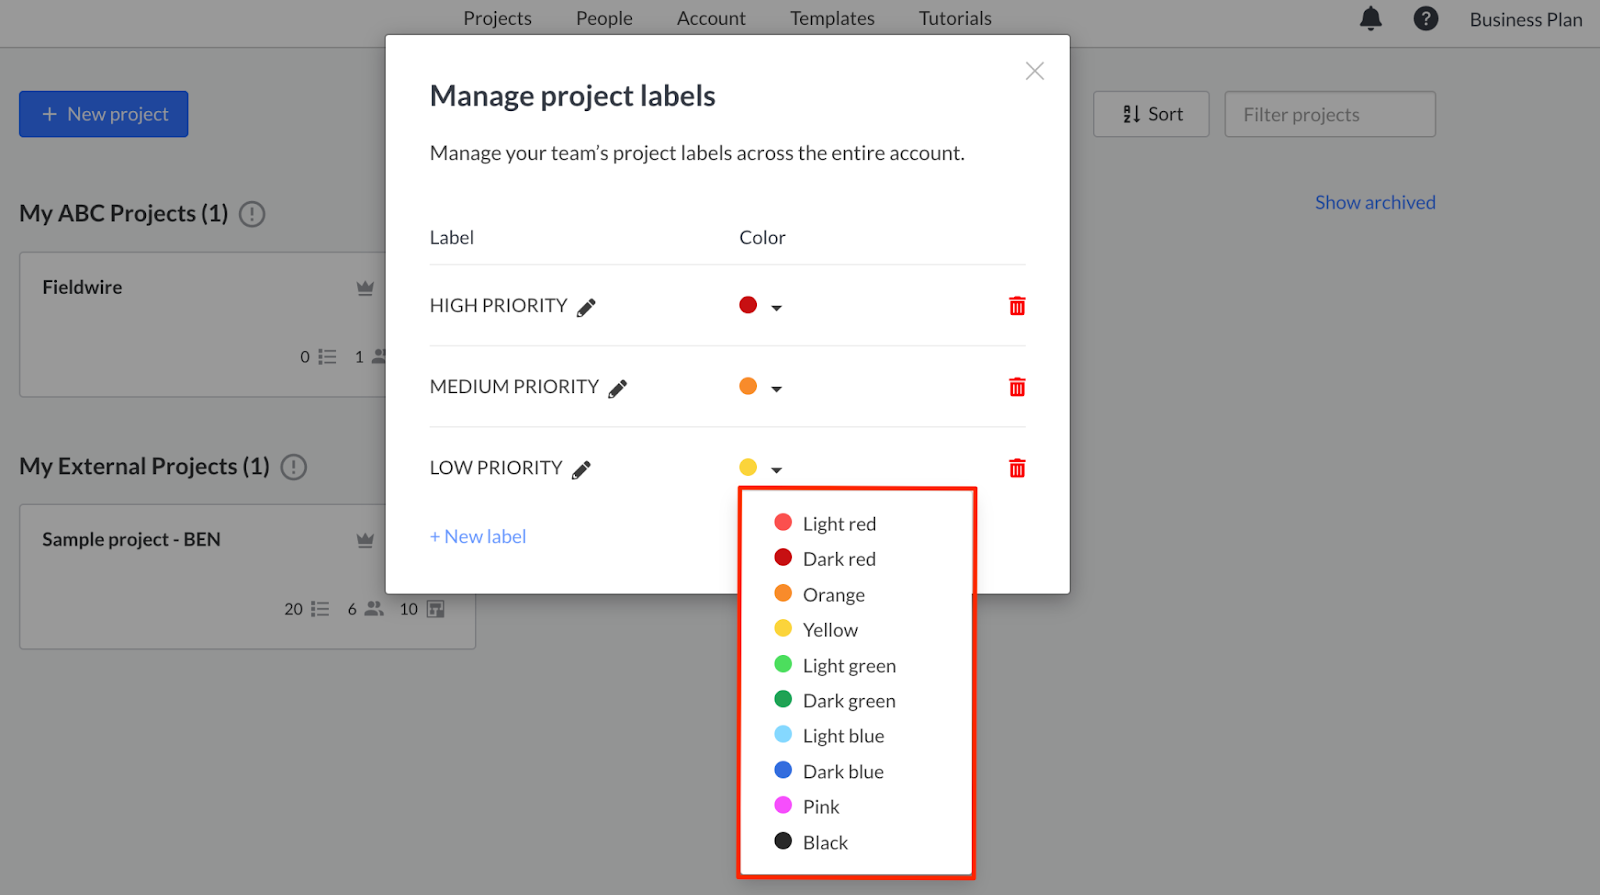Click the crown icon on Fieldwire project

click(x=365, y=287)
